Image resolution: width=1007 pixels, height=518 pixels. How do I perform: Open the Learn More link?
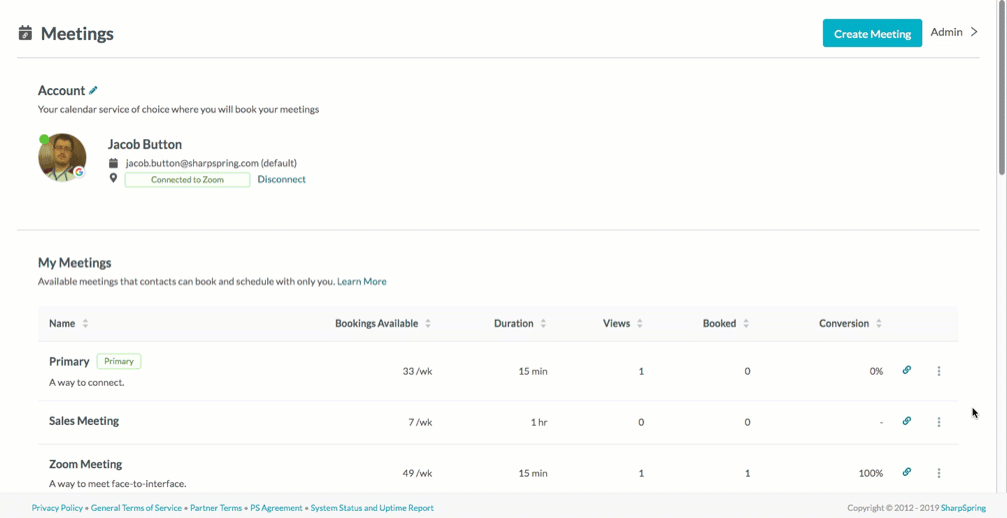[362, 281]
